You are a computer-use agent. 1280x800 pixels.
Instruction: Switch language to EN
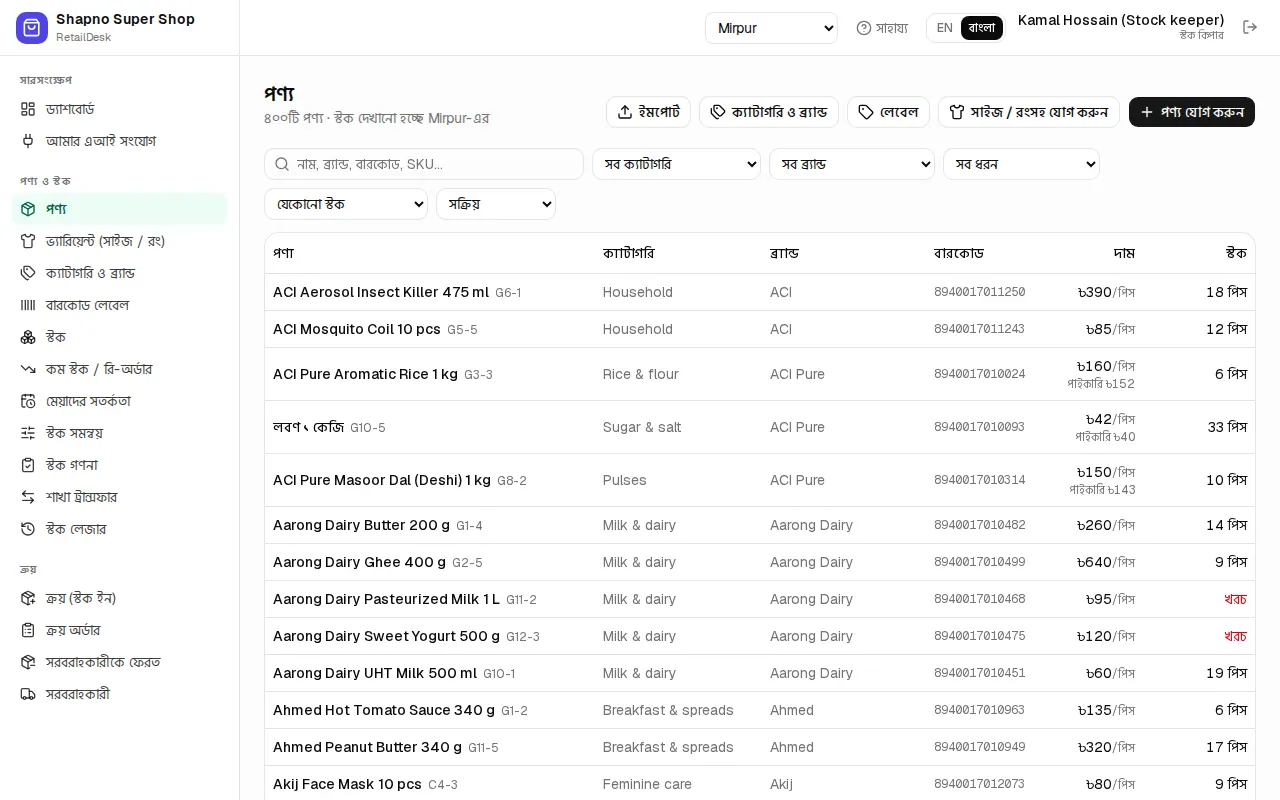coord(944,28)
